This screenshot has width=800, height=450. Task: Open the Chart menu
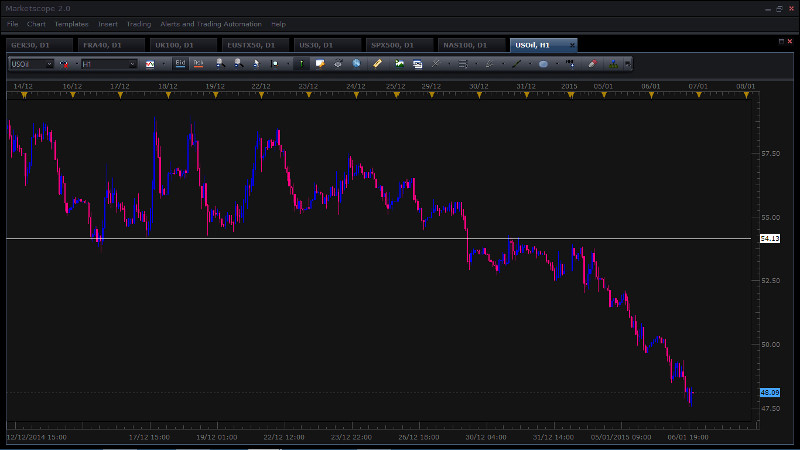point(36,24)
